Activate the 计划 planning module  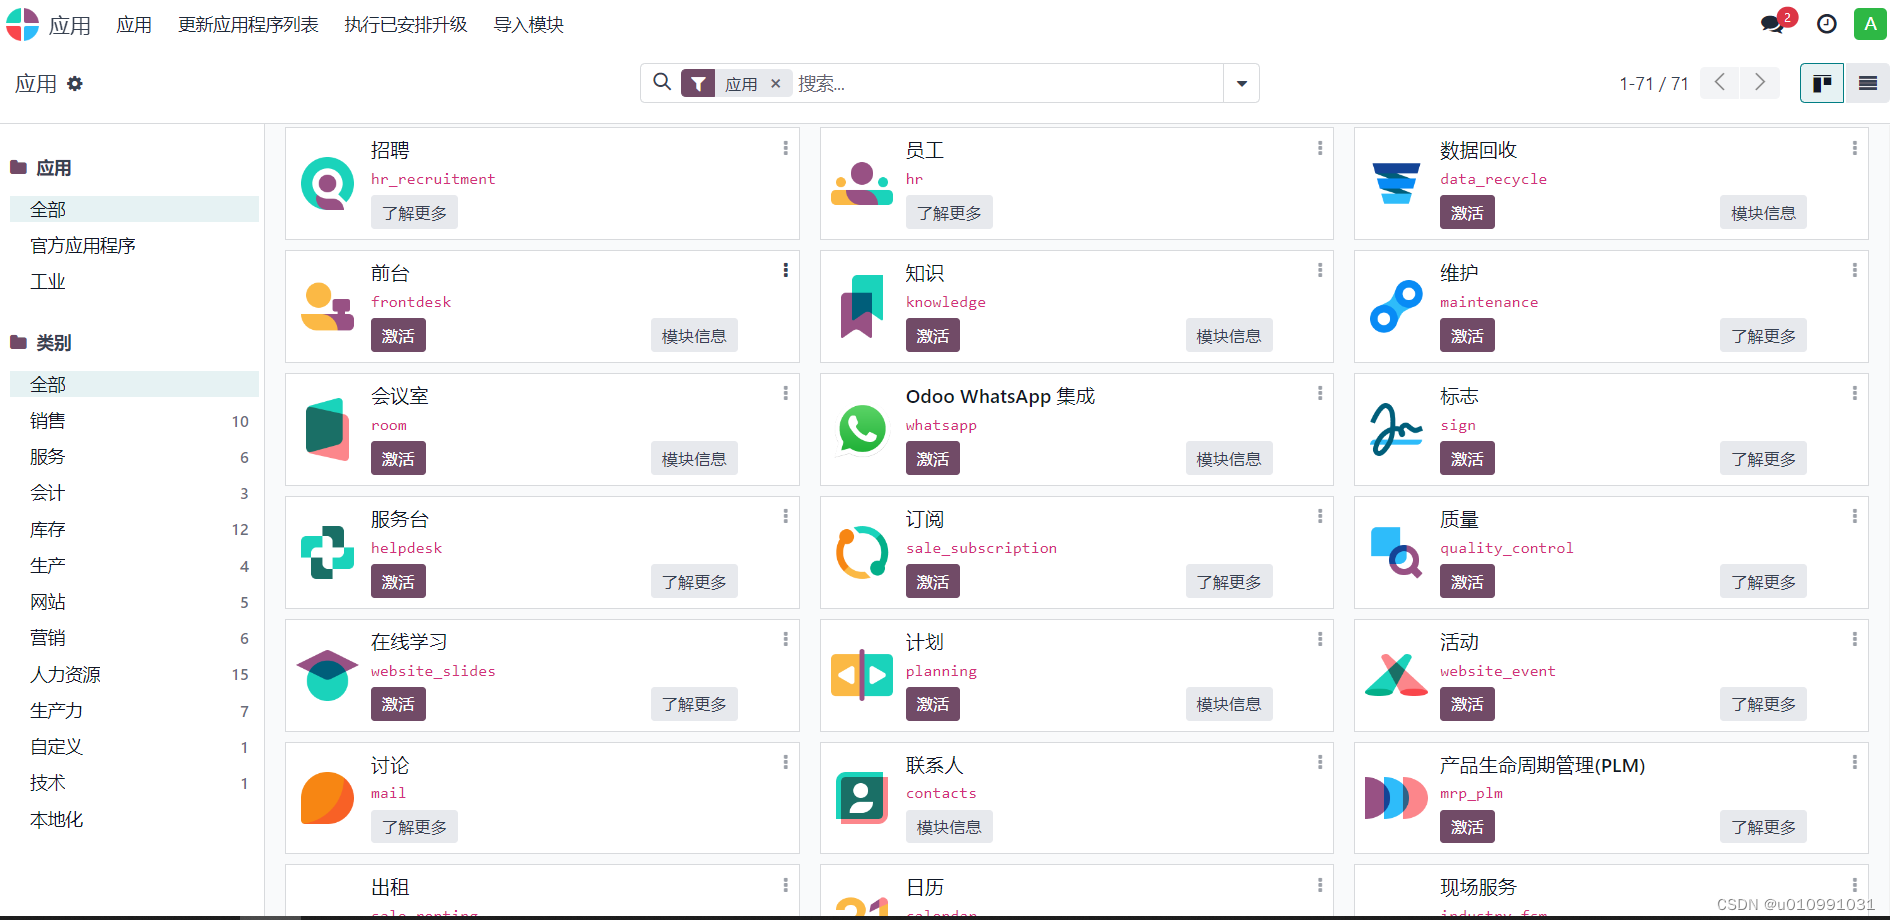coord(933,704)
